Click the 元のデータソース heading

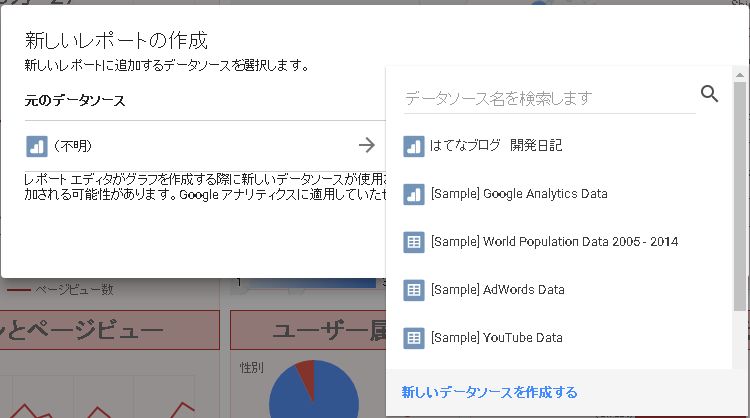75,100
